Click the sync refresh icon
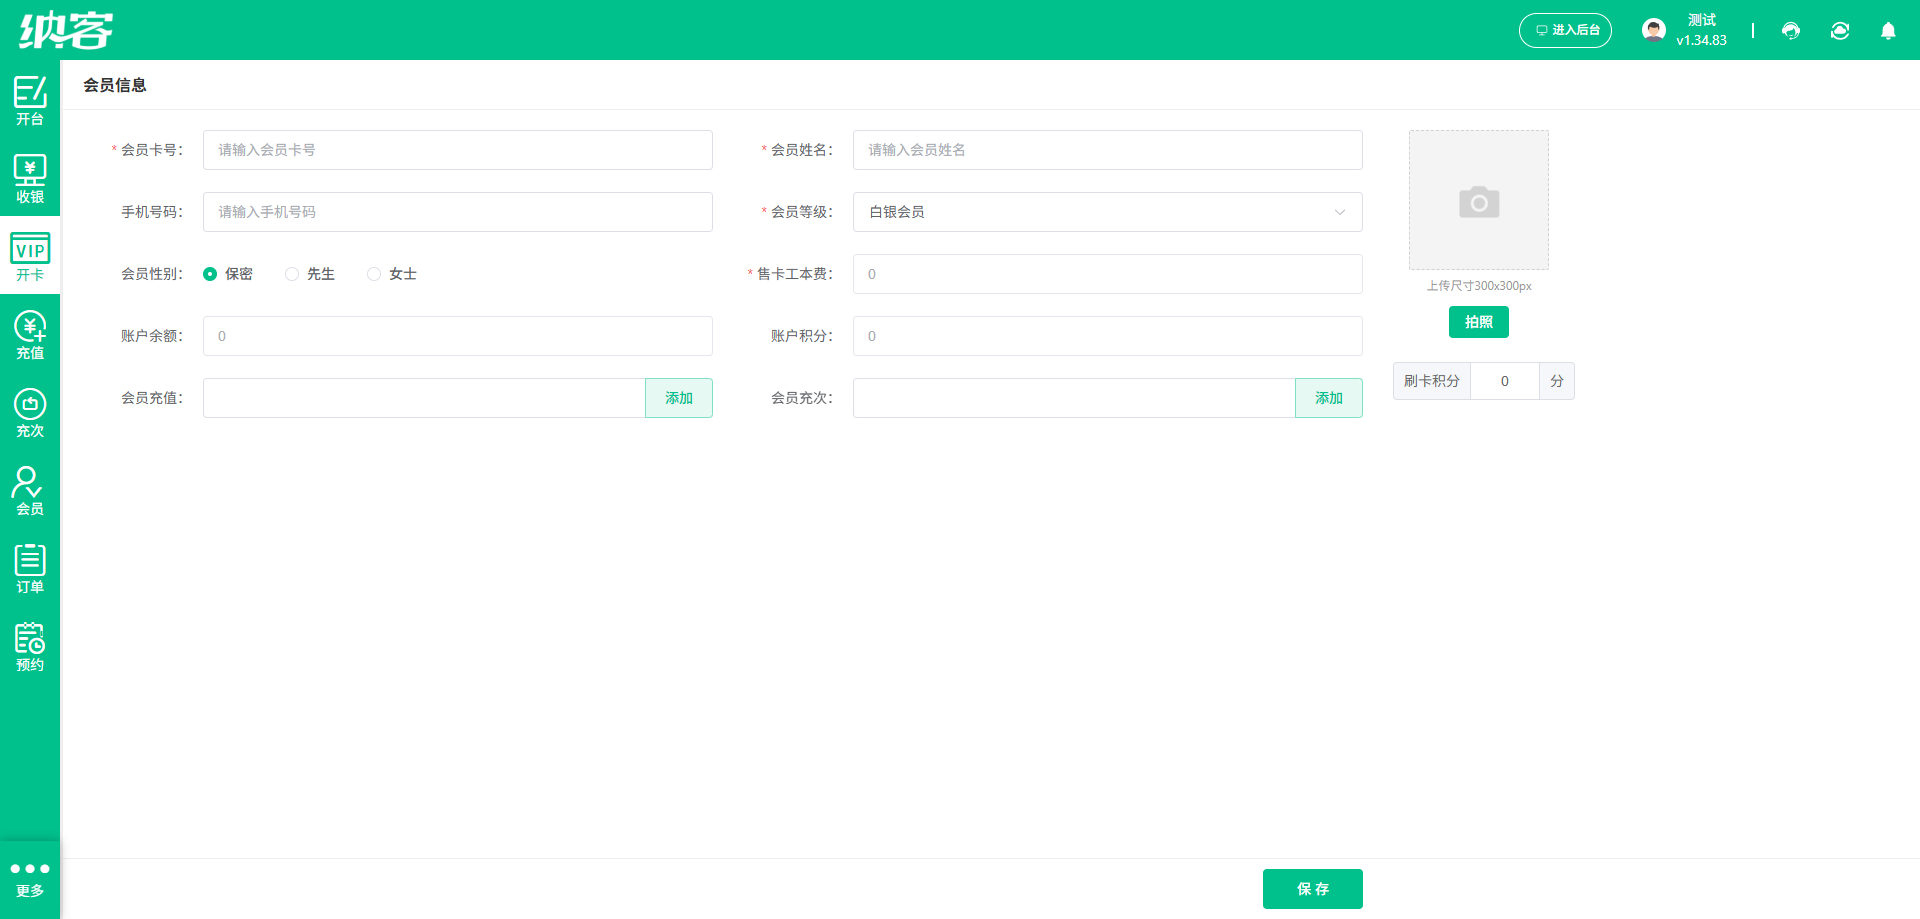This screenshot has width=1920, height=919. click(1840, 31)
